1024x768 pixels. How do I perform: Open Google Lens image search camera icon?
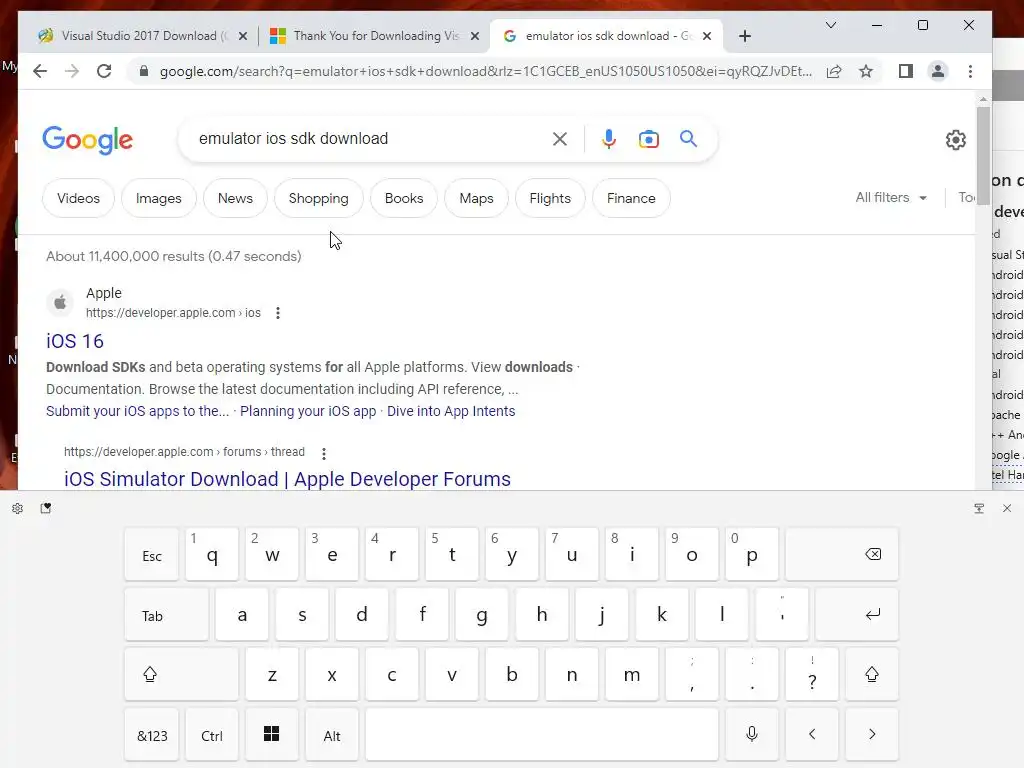click(648, 139)
